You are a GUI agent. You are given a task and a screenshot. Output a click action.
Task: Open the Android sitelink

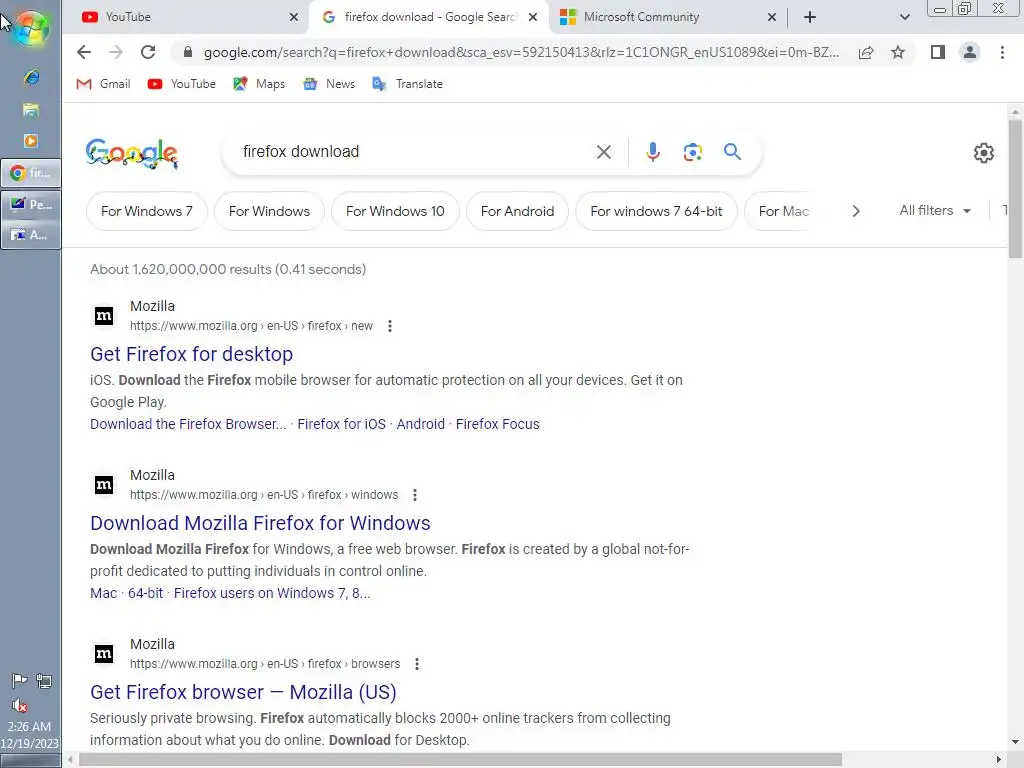421,424
